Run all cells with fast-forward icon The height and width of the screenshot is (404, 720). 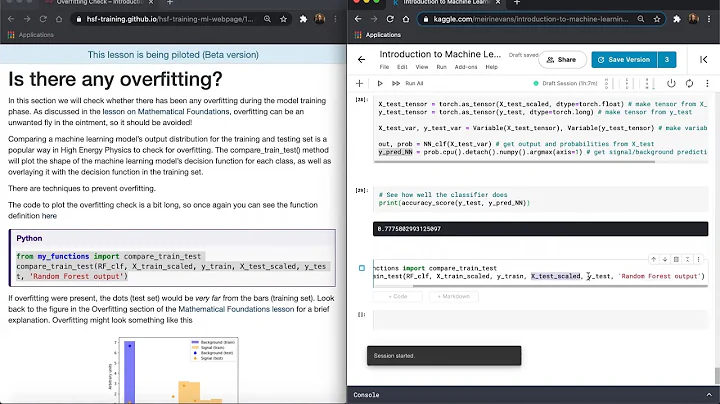[396, 84]
